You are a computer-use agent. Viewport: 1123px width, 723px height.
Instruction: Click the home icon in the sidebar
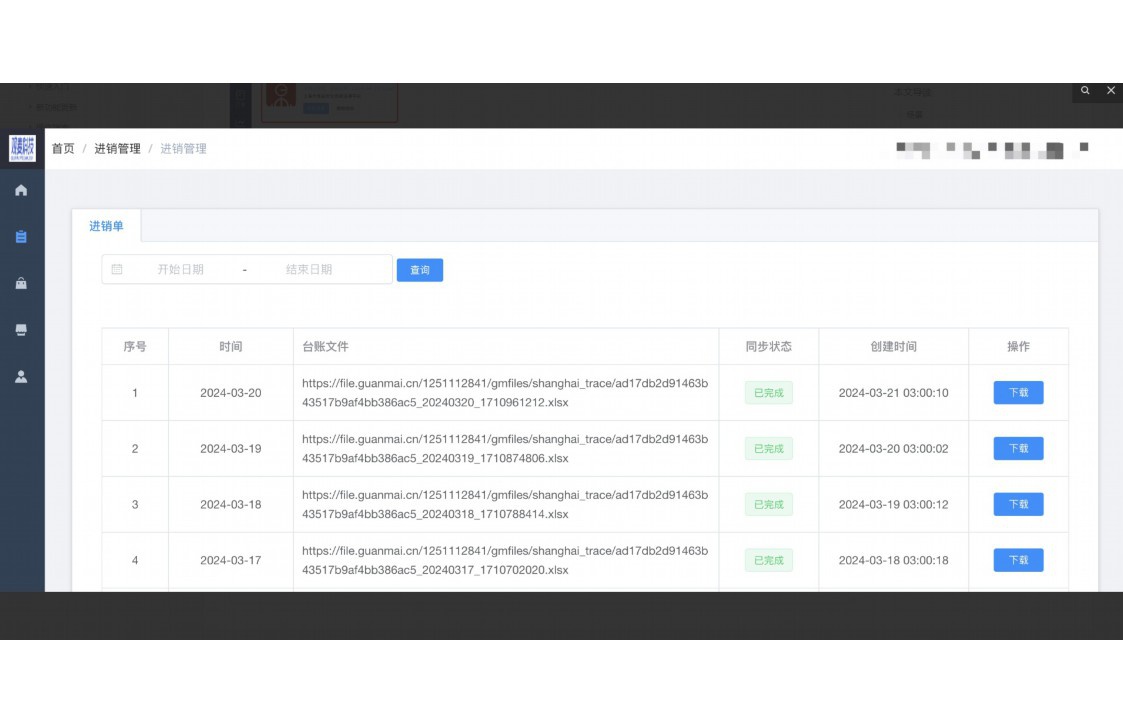(21, 190)
